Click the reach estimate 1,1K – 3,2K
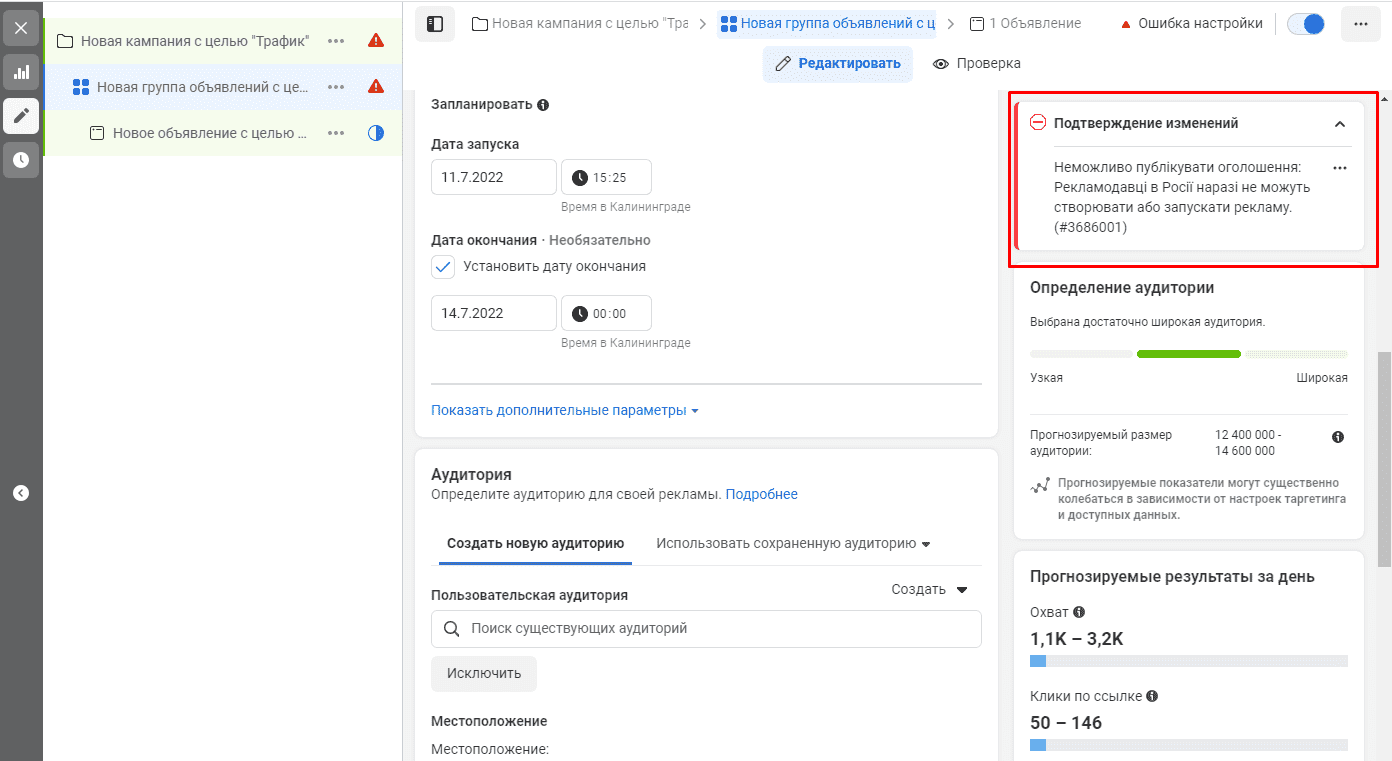This screenshot has width=1392, height=761. (1077, 639)
